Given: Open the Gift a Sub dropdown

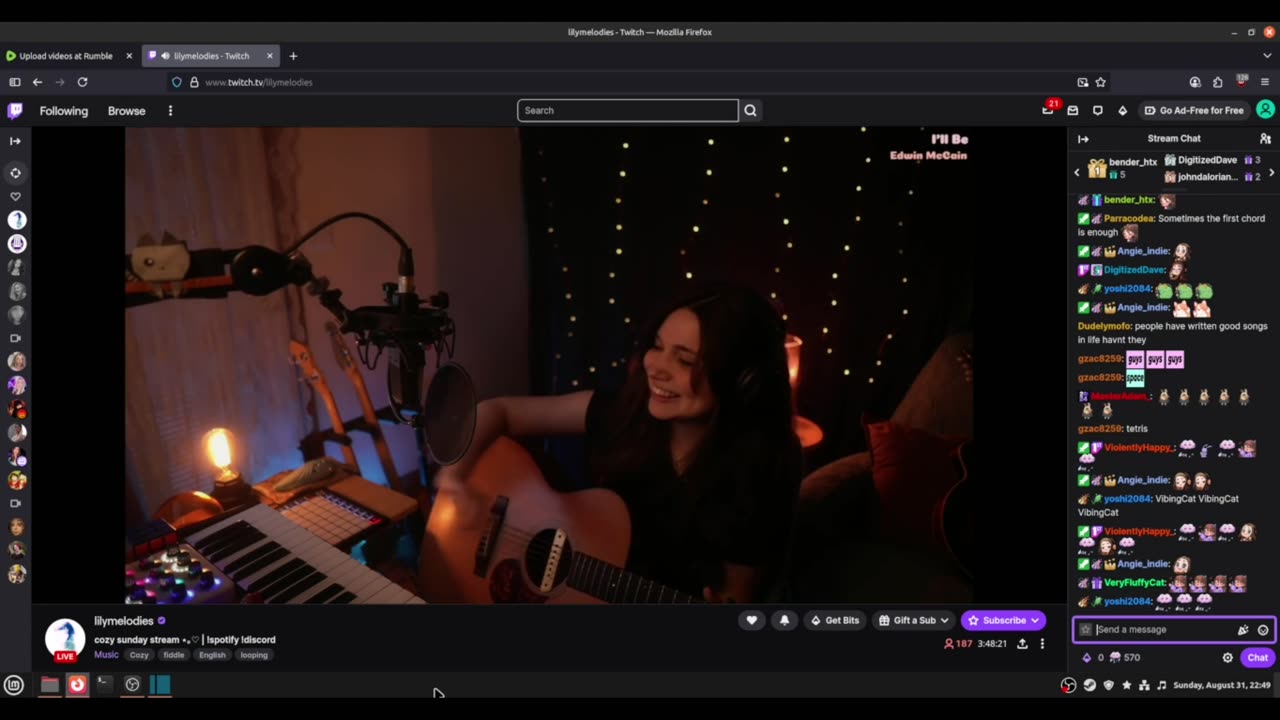Looking at the screenshot, I should coord(913,620).
